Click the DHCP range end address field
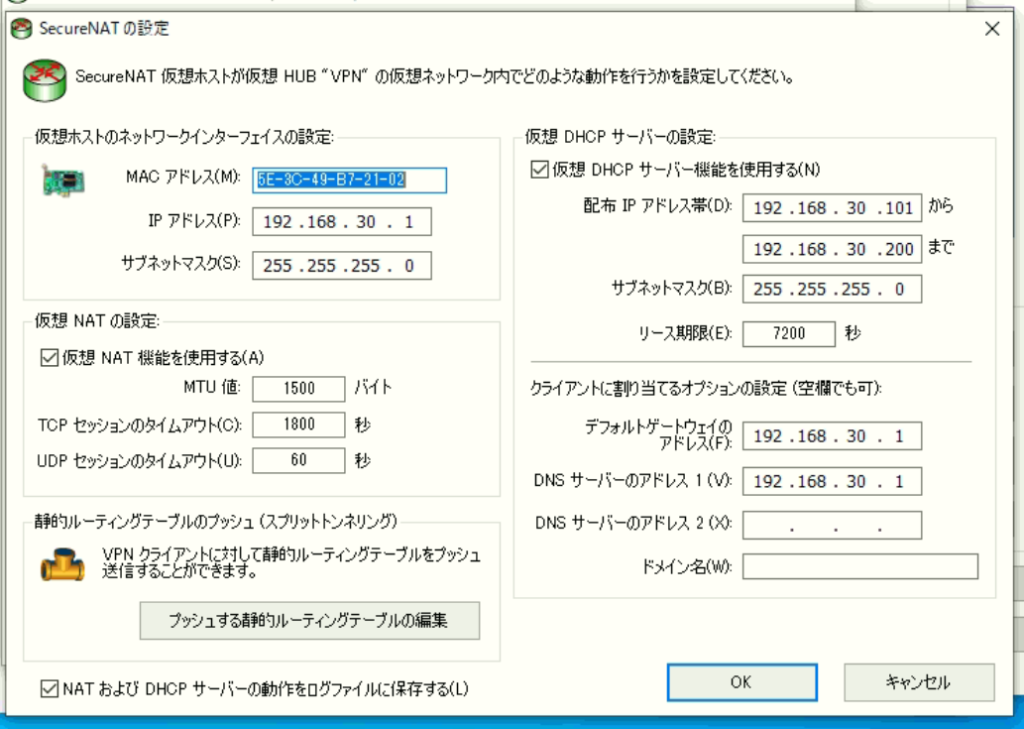 tap(832, 249)
